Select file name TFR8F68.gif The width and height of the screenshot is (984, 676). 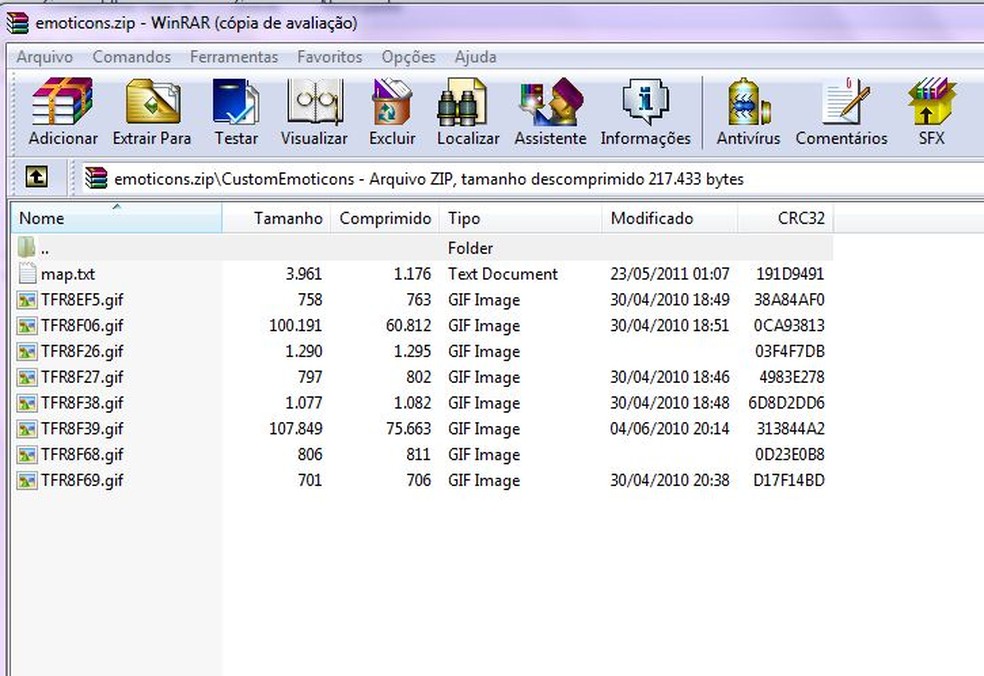[82, 454]
